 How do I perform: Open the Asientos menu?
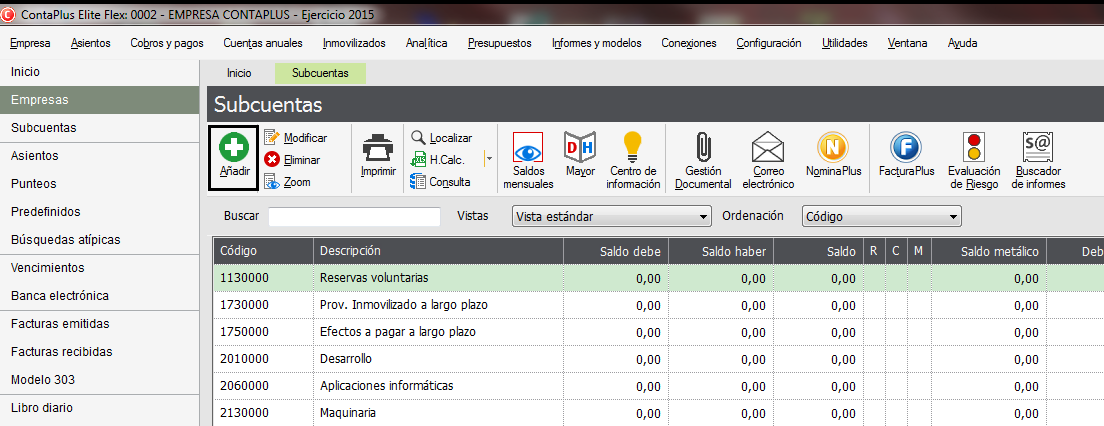(x=91, y=43)
